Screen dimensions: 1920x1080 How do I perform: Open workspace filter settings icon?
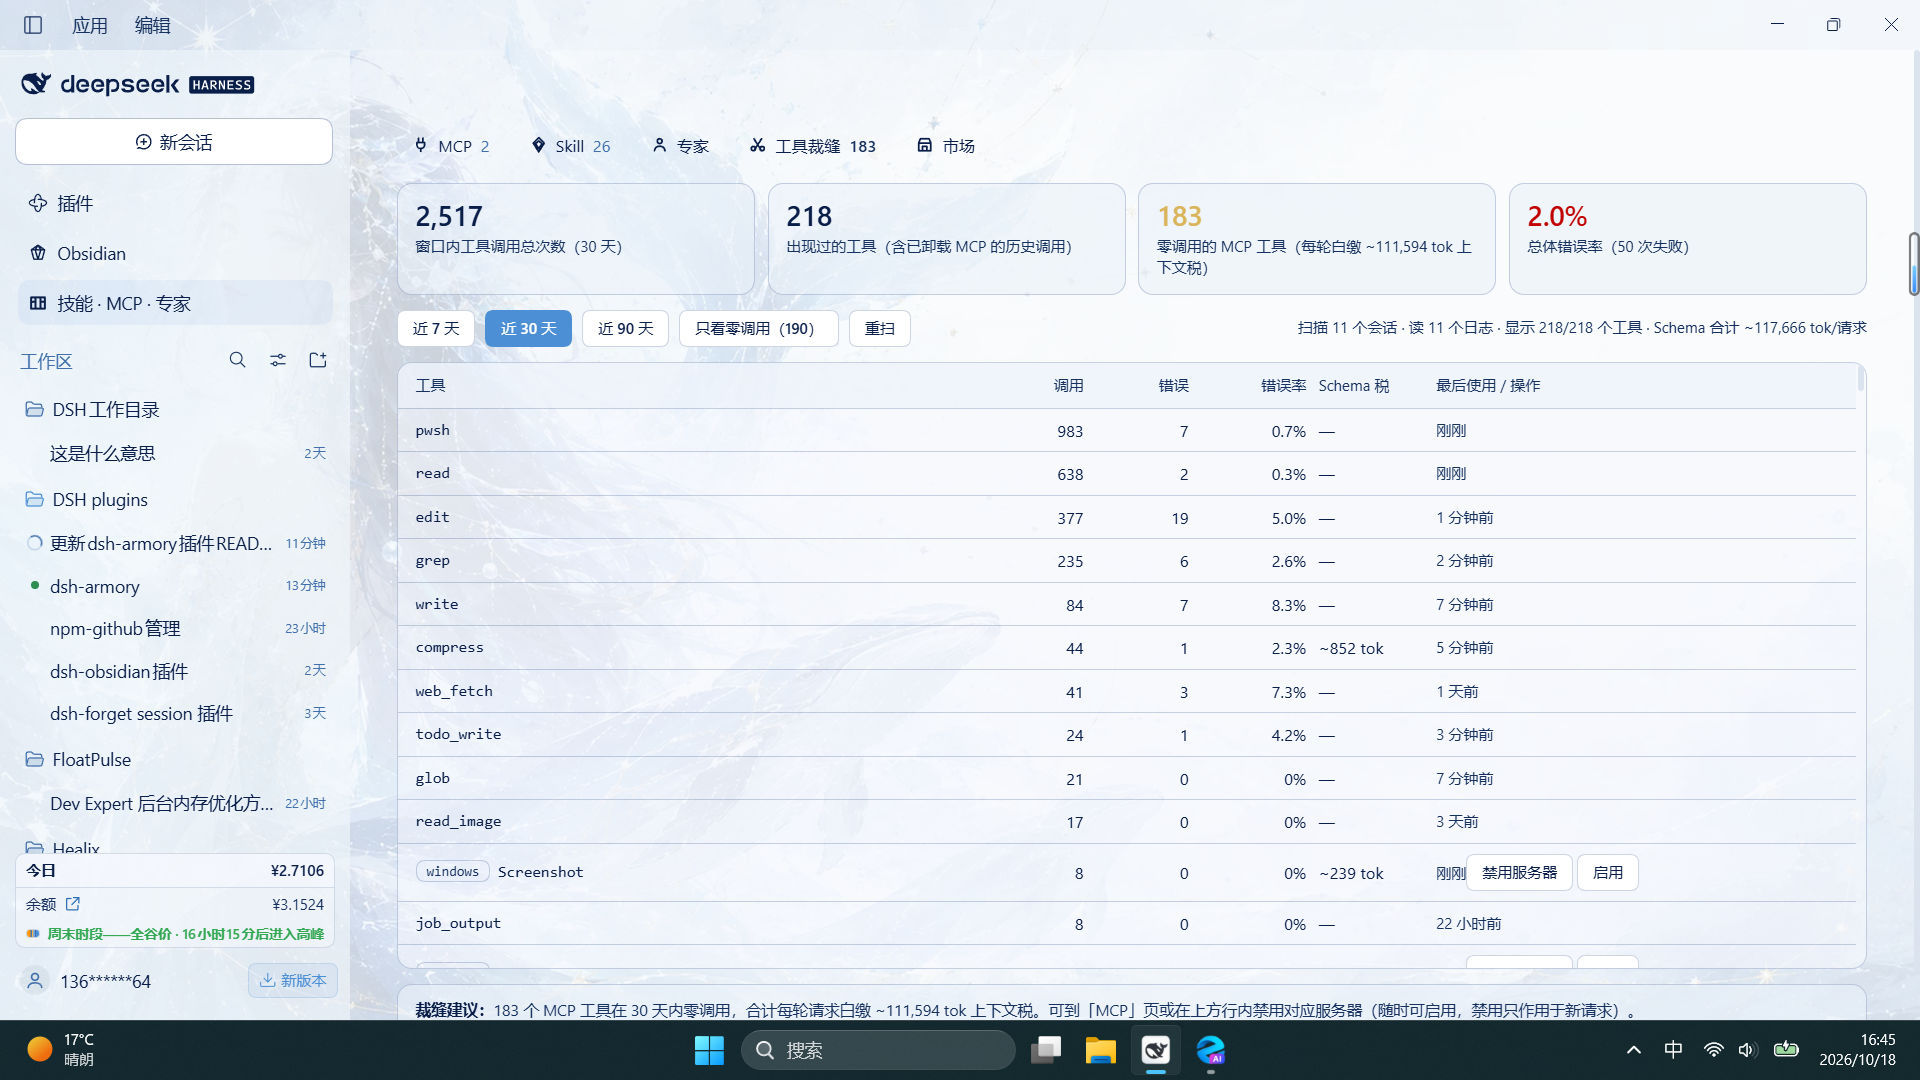click(278, 360)
